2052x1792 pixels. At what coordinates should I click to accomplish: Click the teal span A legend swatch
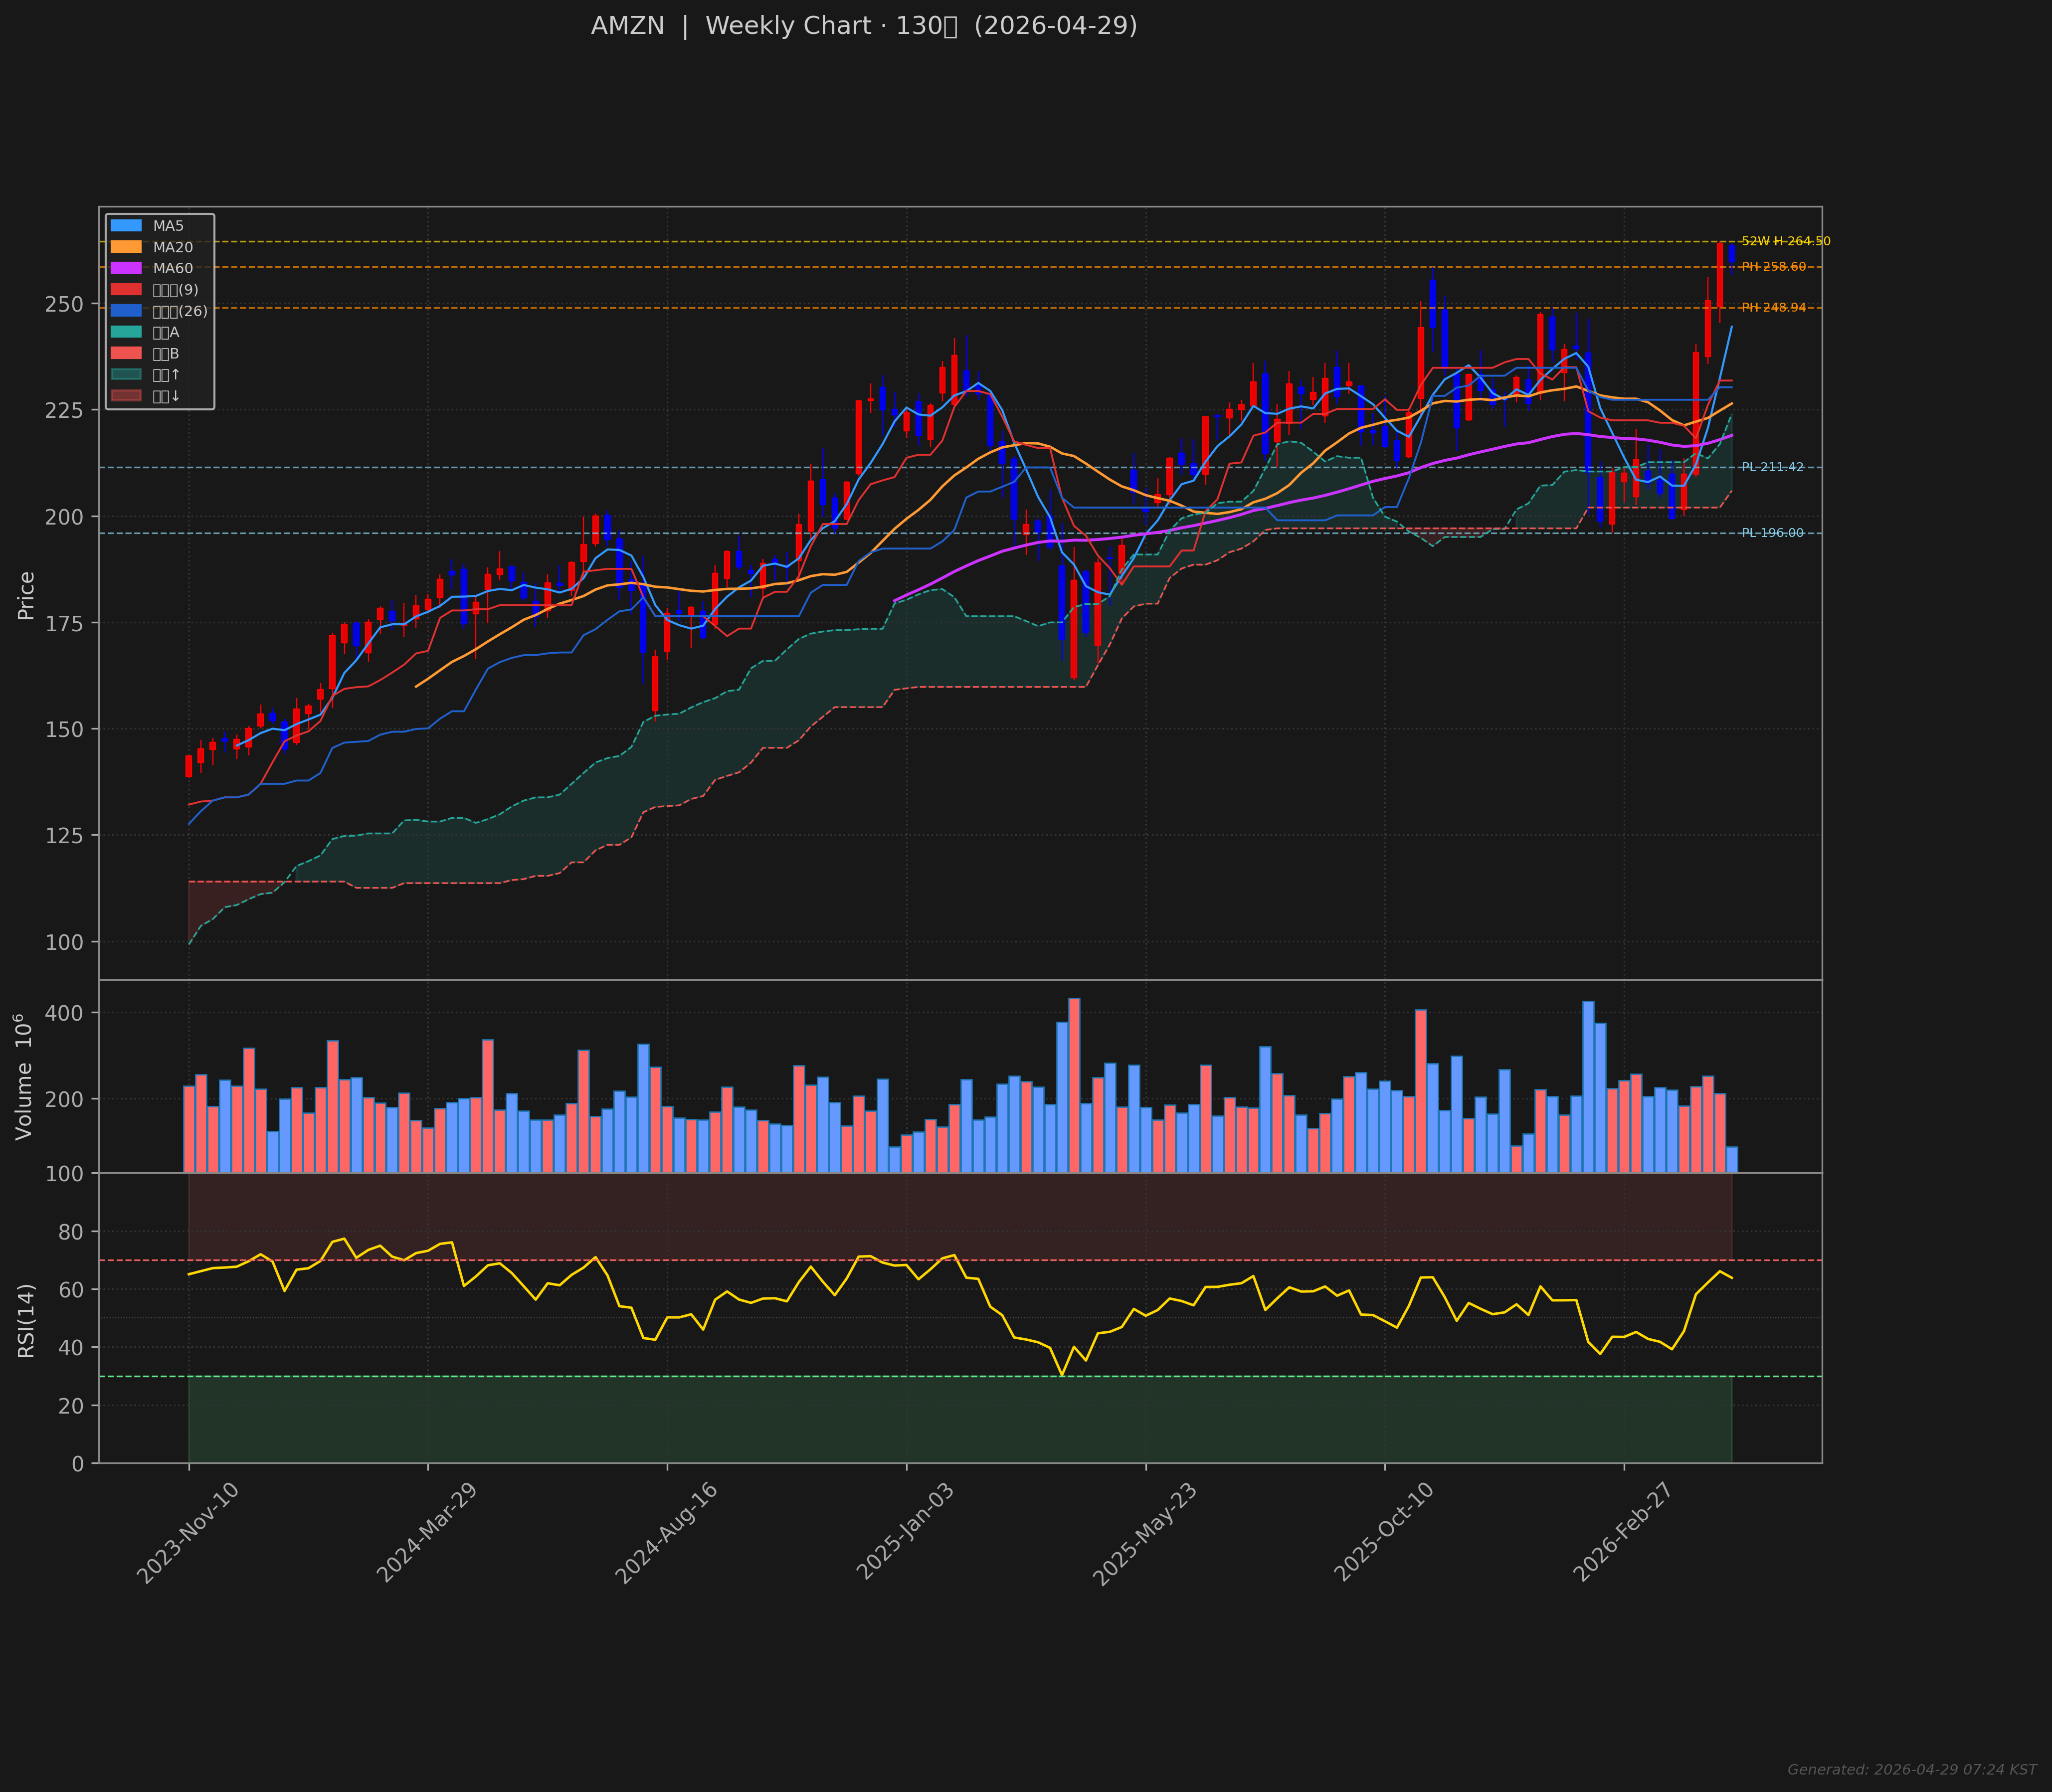[x=126, y=332]
